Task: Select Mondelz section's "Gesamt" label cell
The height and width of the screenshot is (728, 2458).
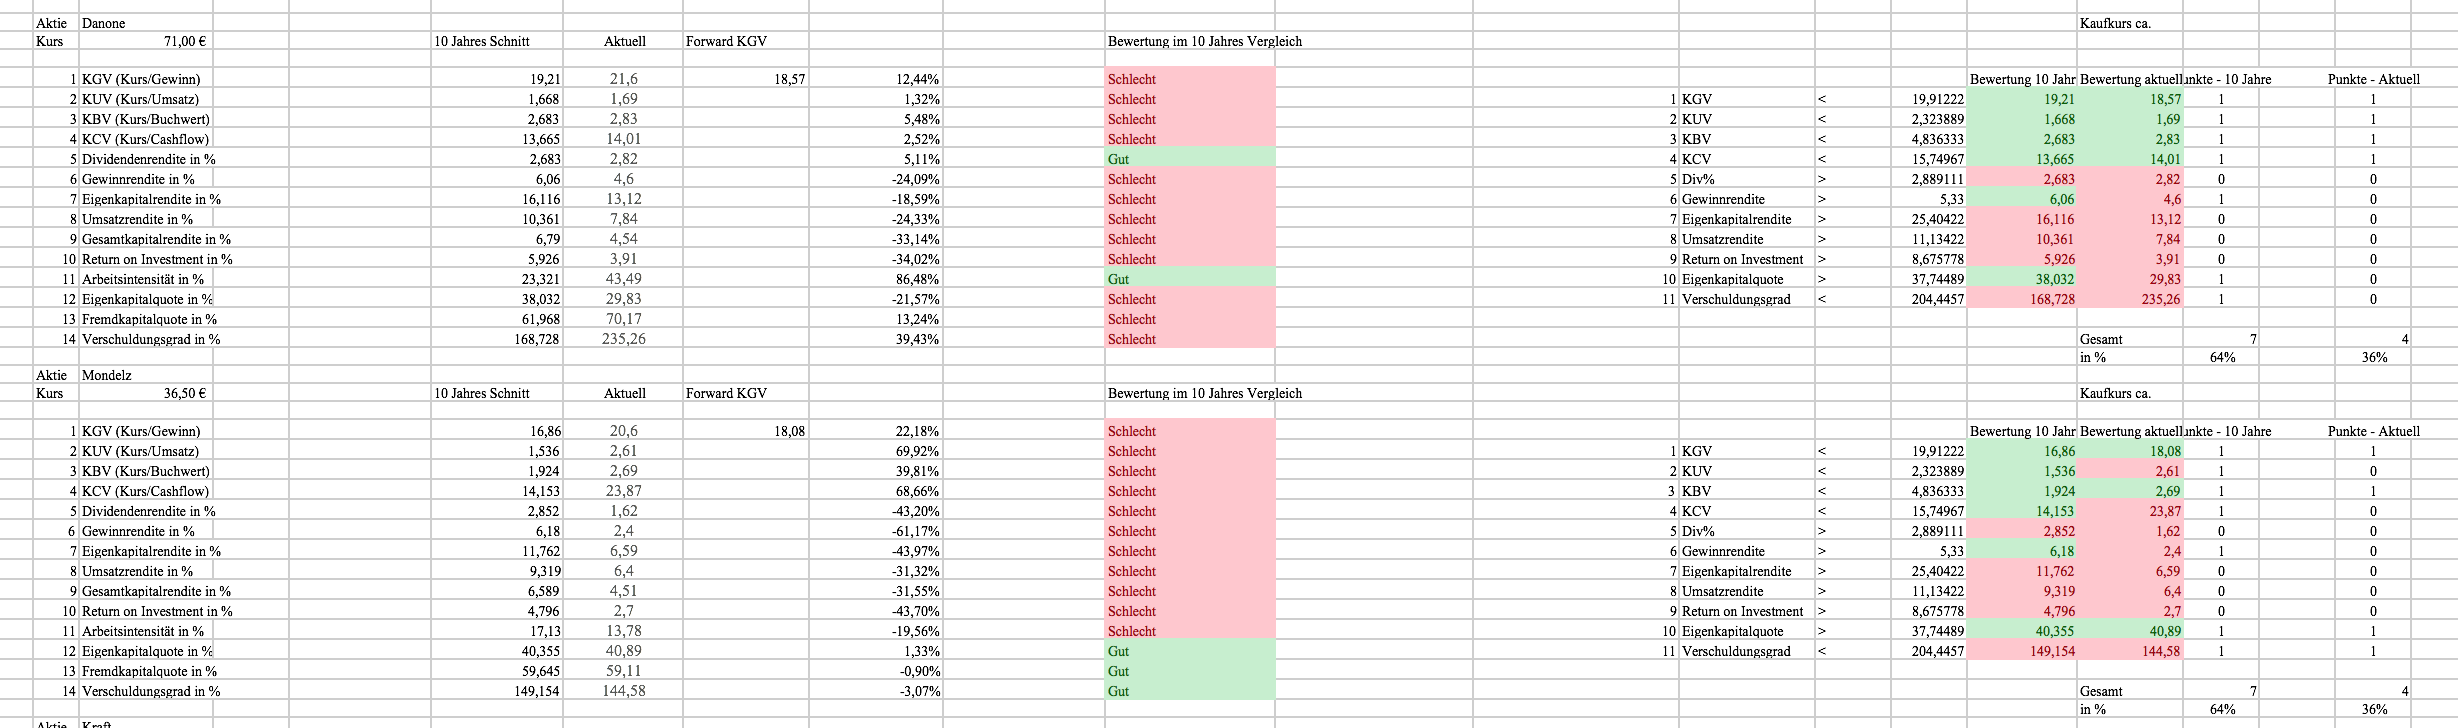Action: 2101,691
